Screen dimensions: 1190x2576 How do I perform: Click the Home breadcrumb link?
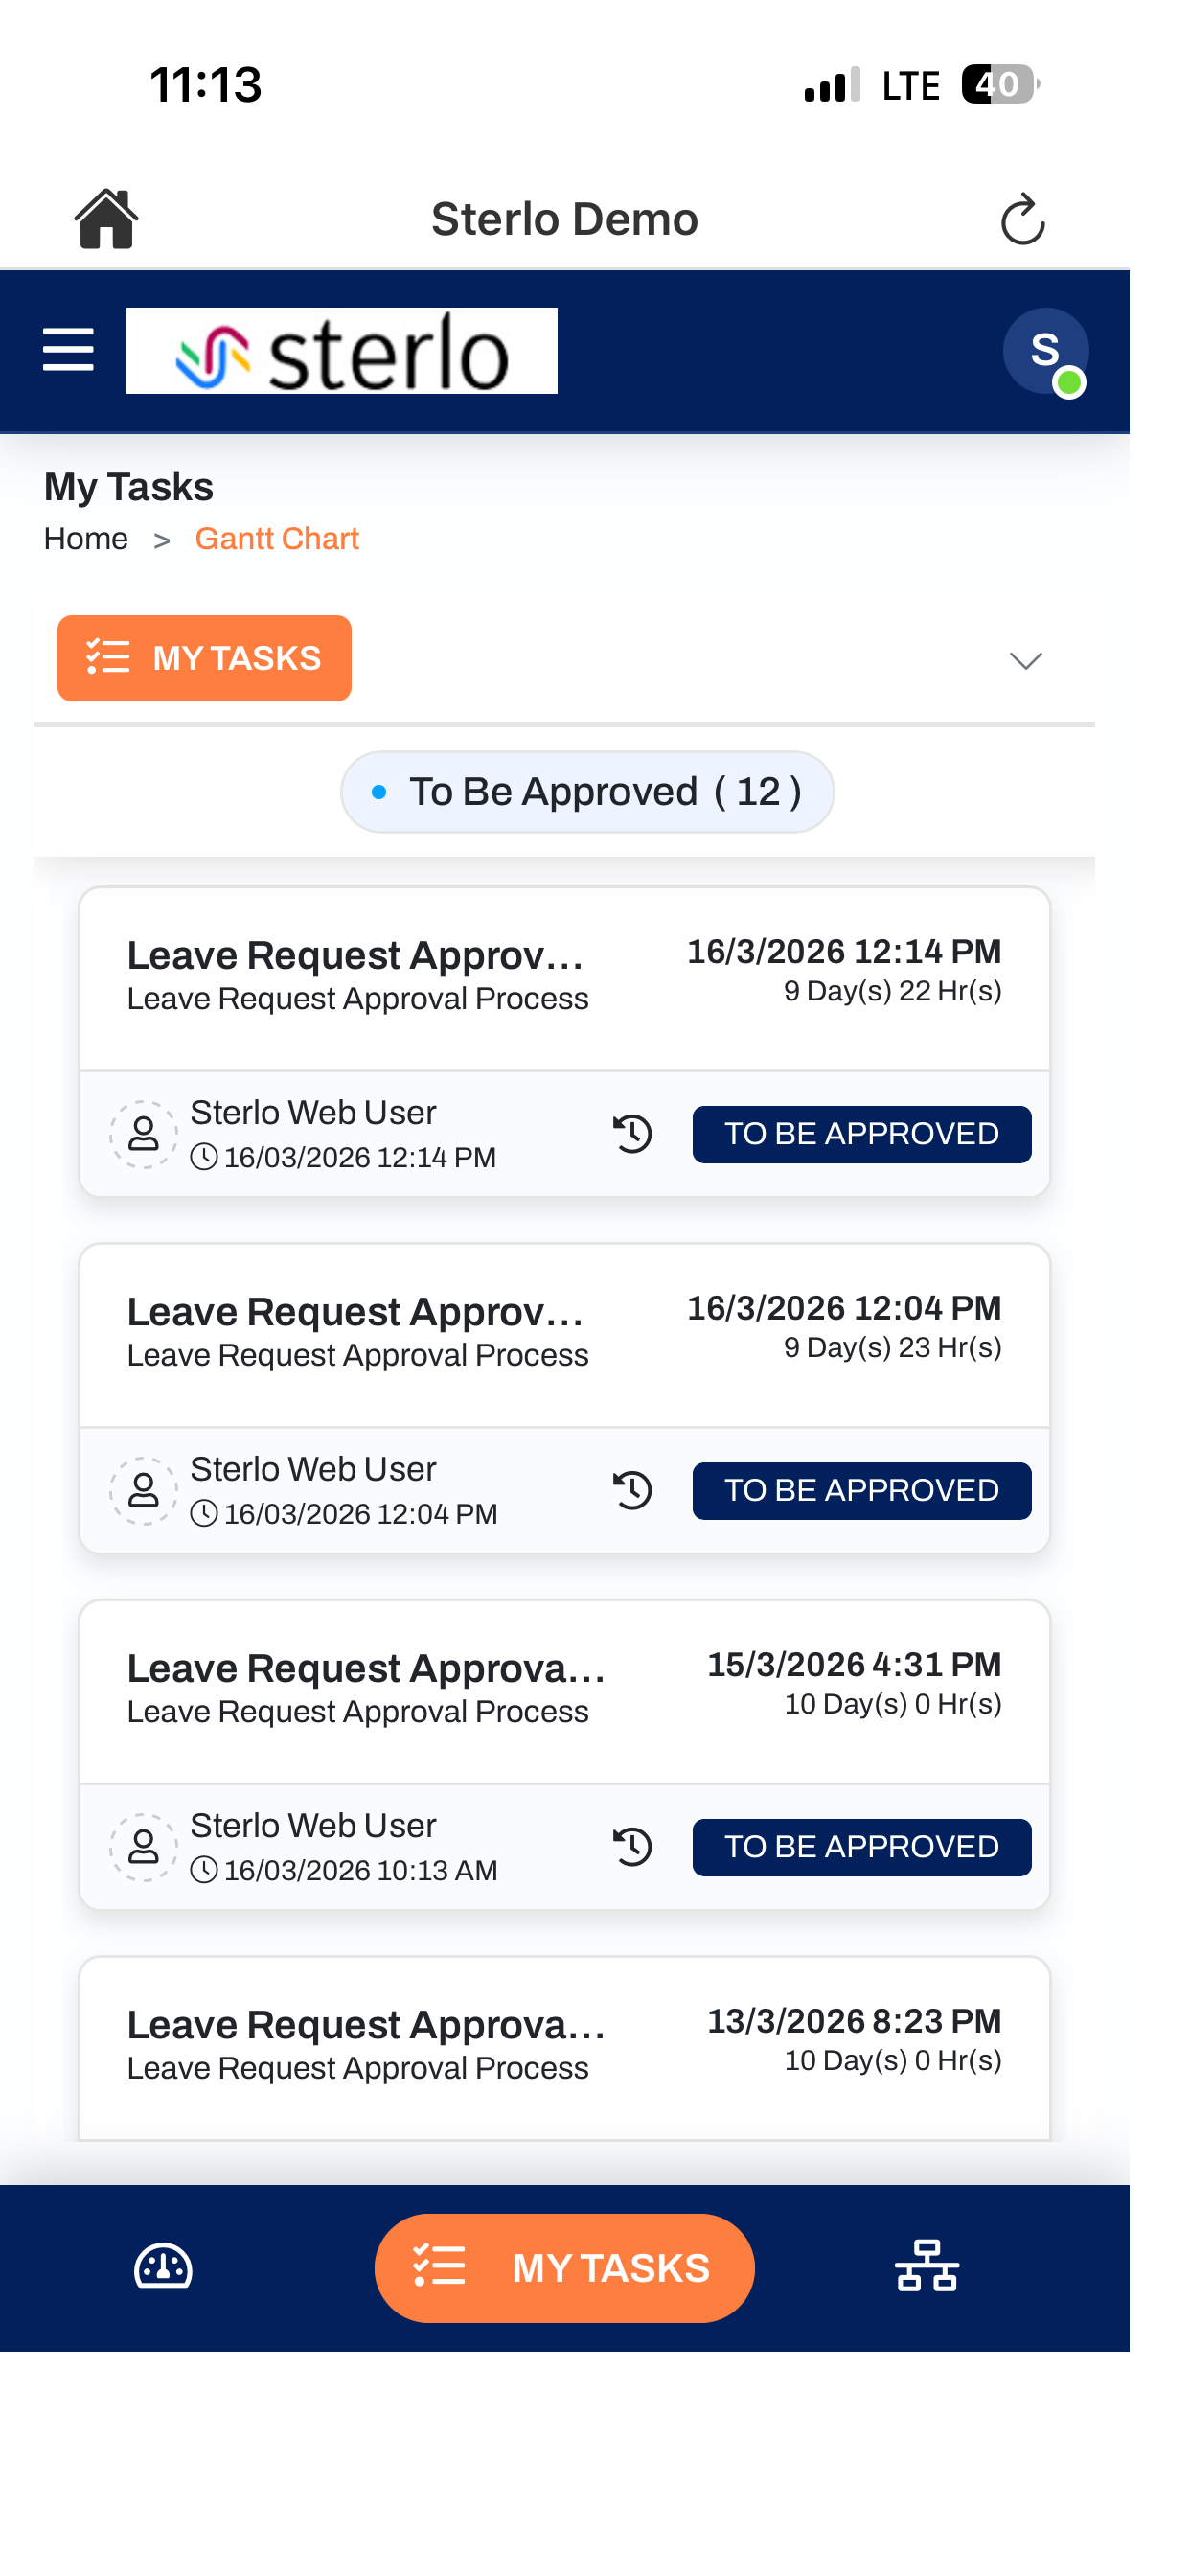86,539
